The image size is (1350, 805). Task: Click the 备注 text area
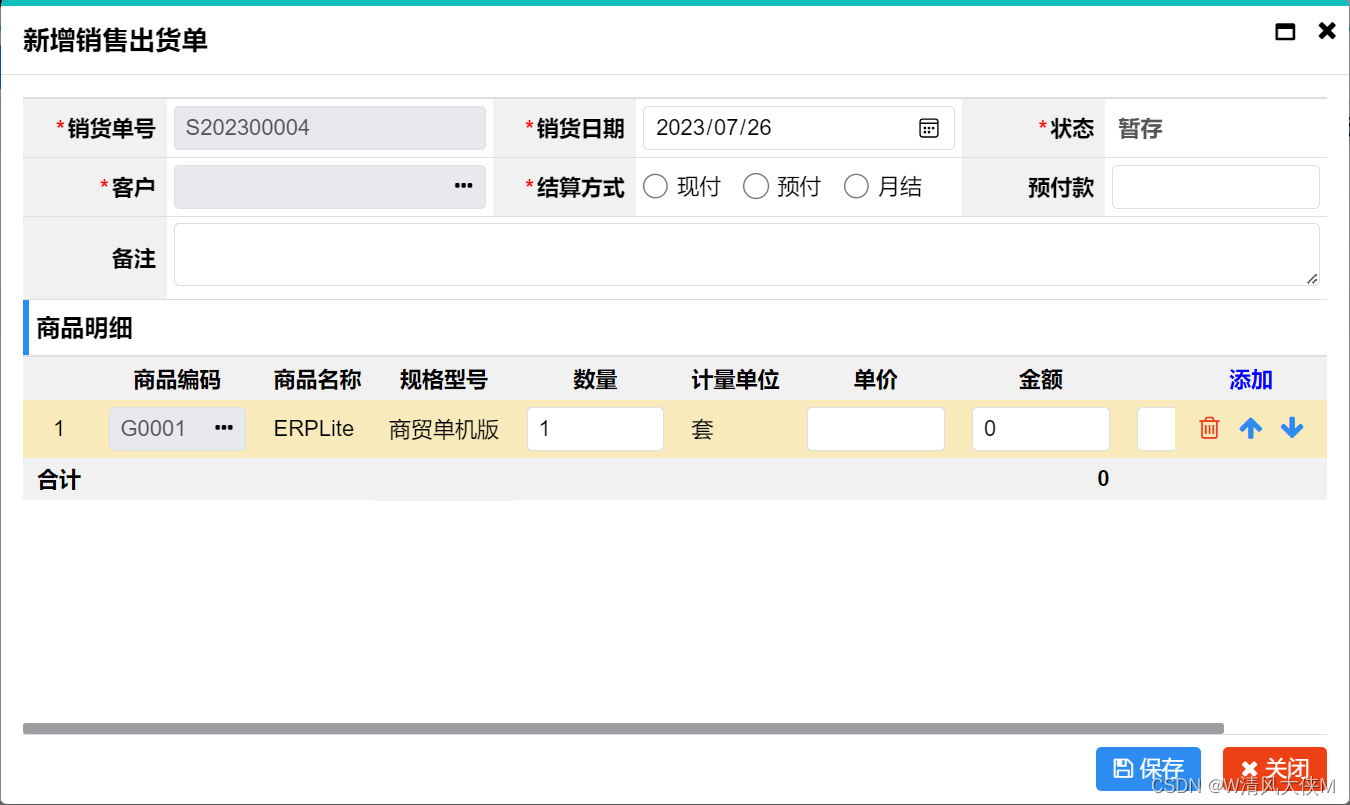pyautogui.click(x=747, y=254)
